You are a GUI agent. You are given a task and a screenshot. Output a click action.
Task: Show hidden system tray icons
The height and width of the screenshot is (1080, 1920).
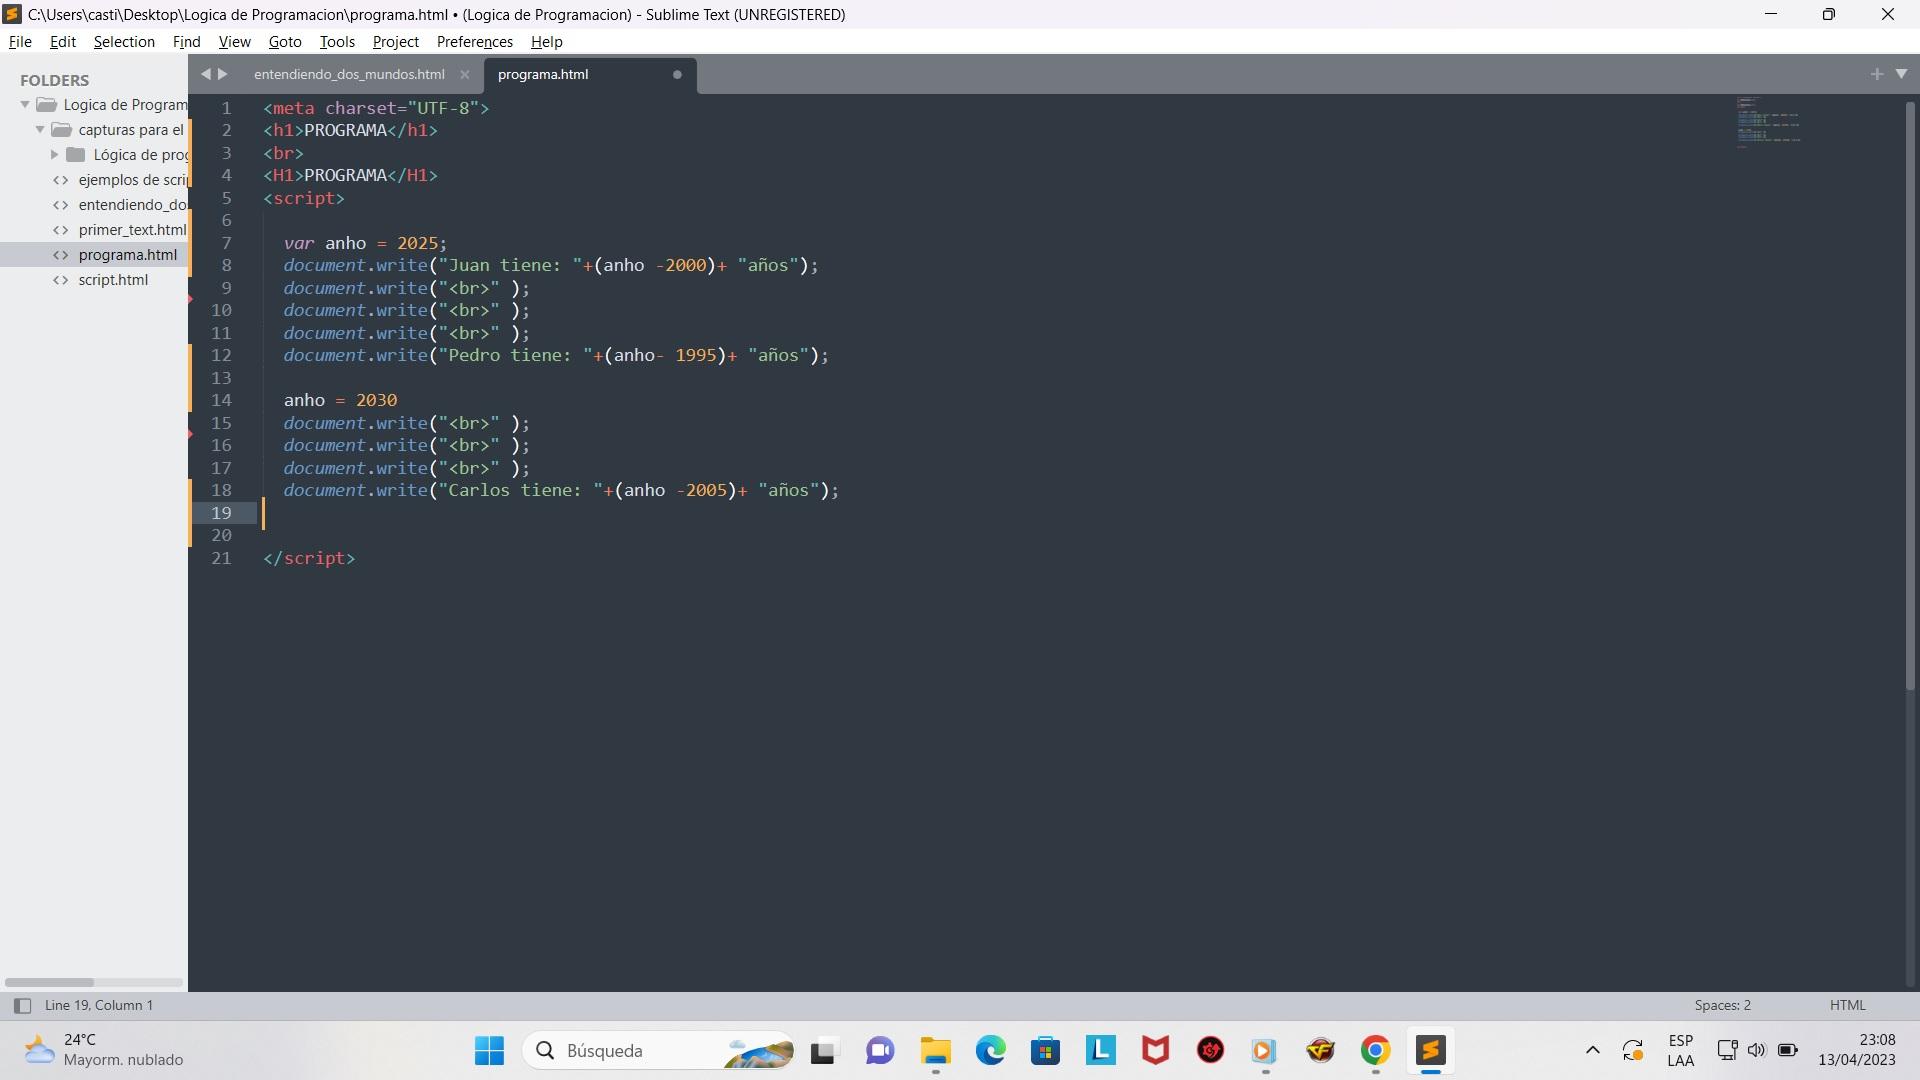click(x=1593, y=1051)
